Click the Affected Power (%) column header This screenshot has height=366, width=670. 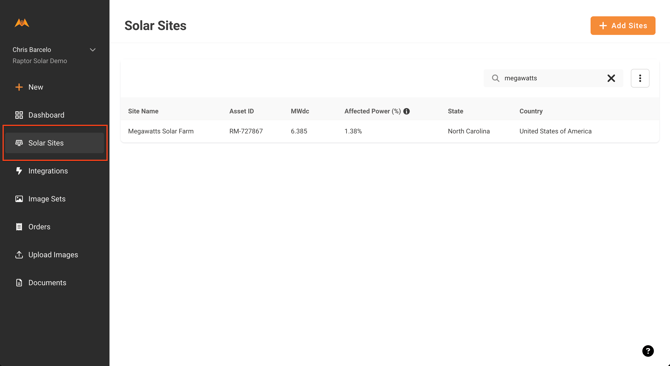(x=373, y=111)
